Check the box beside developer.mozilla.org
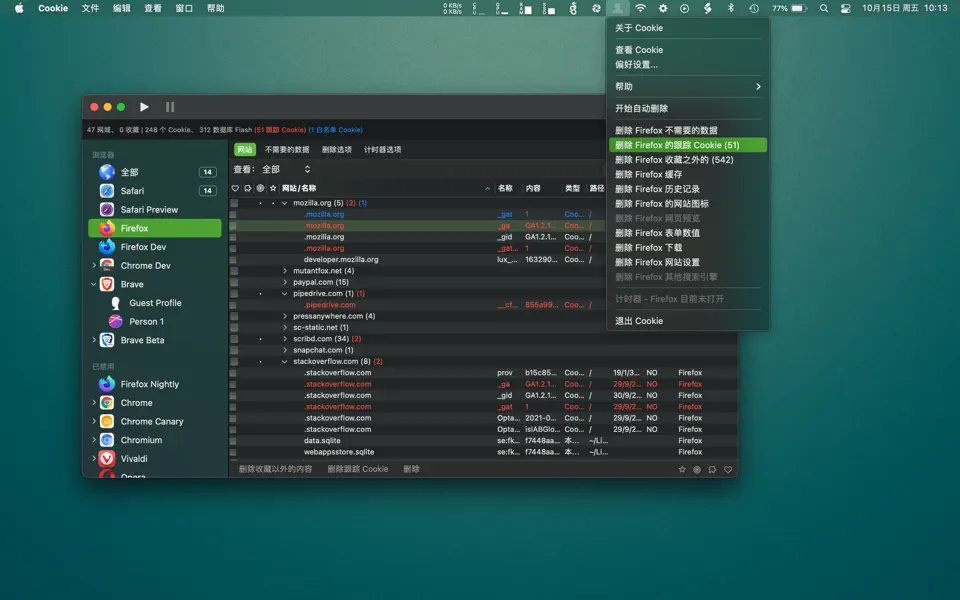 (x=234, y=259)
